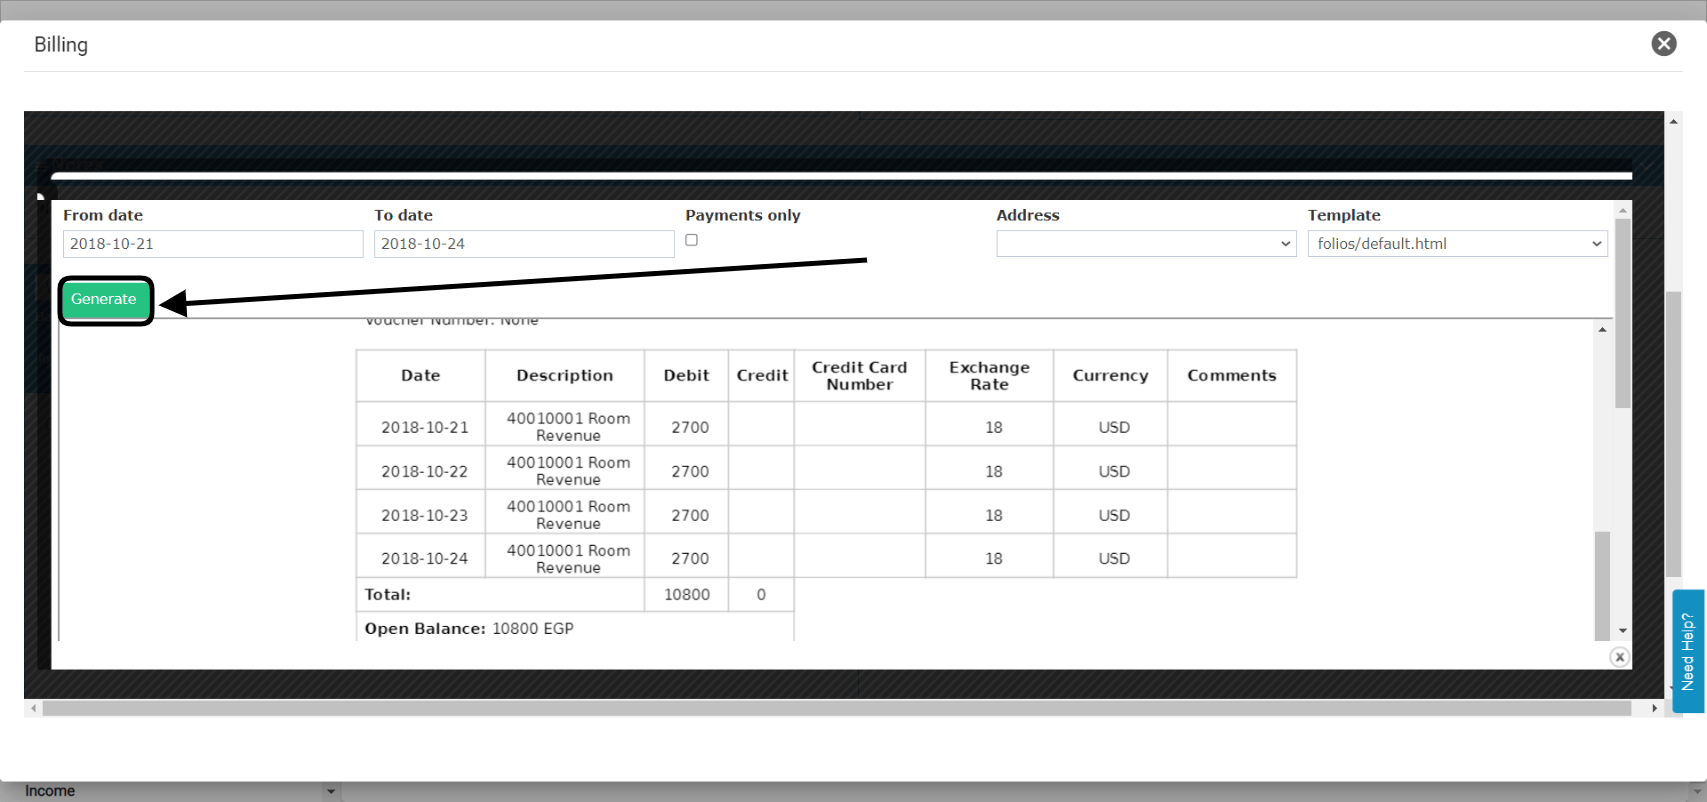Open the Need Help? side tab

pos(1688,651)
